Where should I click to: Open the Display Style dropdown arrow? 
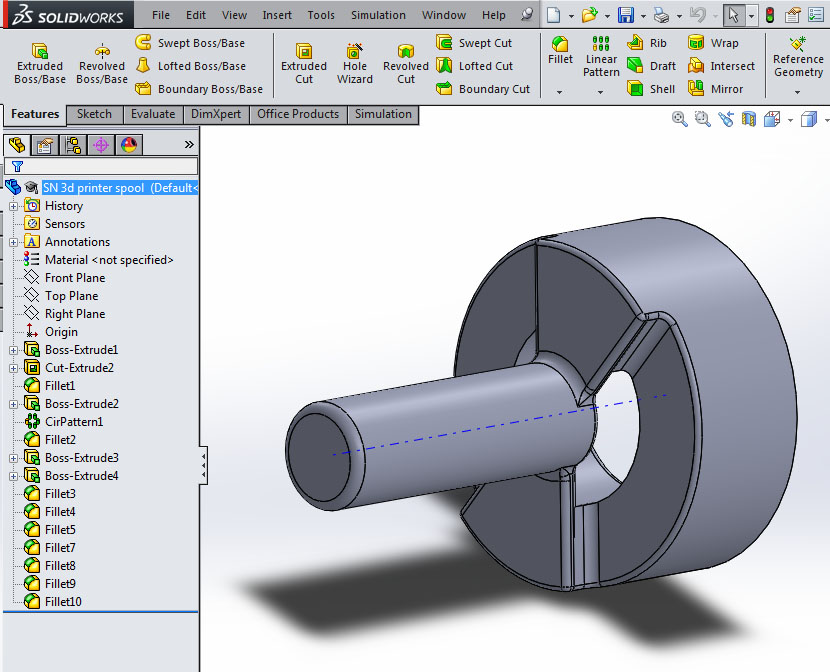click(x=827, y=119)
